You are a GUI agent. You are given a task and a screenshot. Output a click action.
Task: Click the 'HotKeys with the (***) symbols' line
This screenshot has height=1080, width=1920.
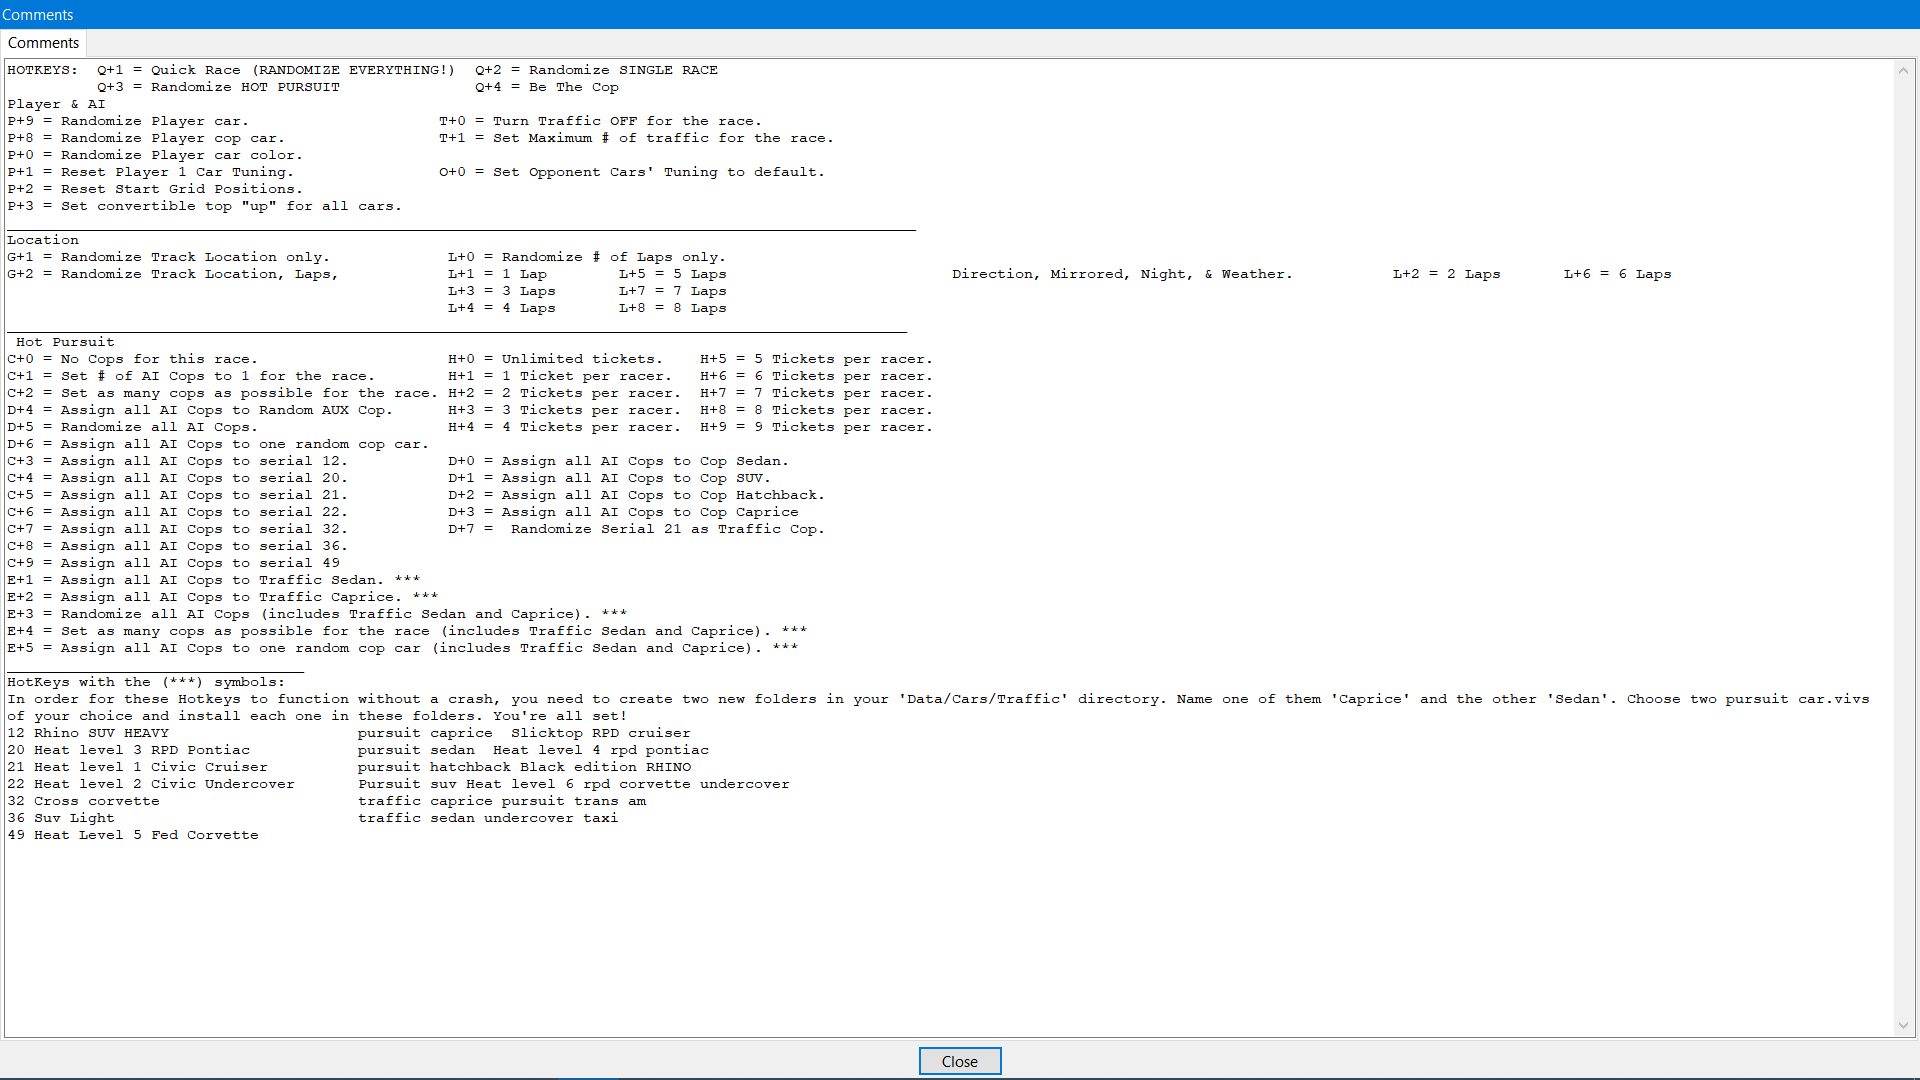[x=146, y=682]
